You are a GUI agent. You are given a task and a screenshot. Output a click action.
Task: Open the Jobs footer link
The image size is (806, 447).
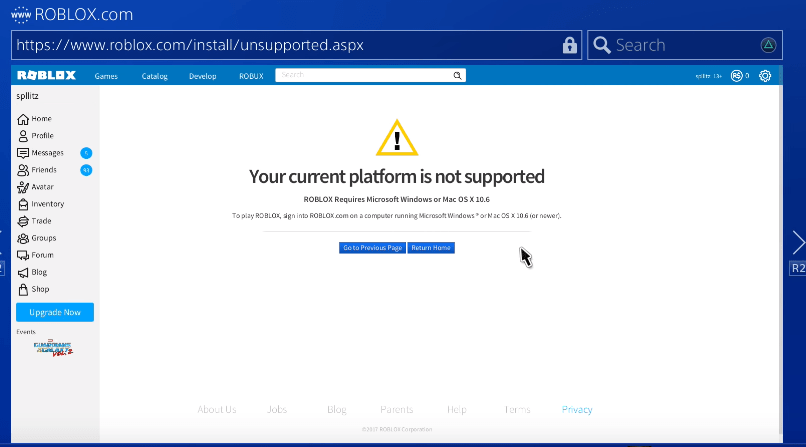[x=277, y=409]
